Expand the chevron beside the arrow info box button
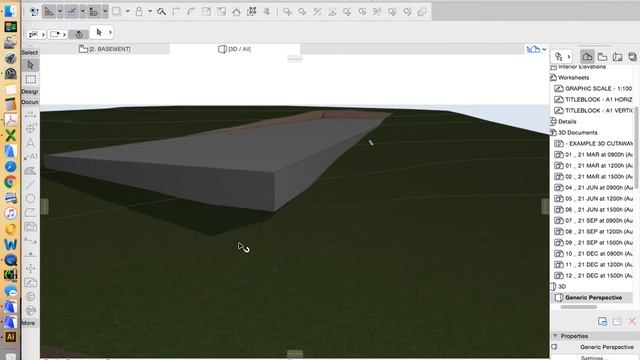 point(110,32)
